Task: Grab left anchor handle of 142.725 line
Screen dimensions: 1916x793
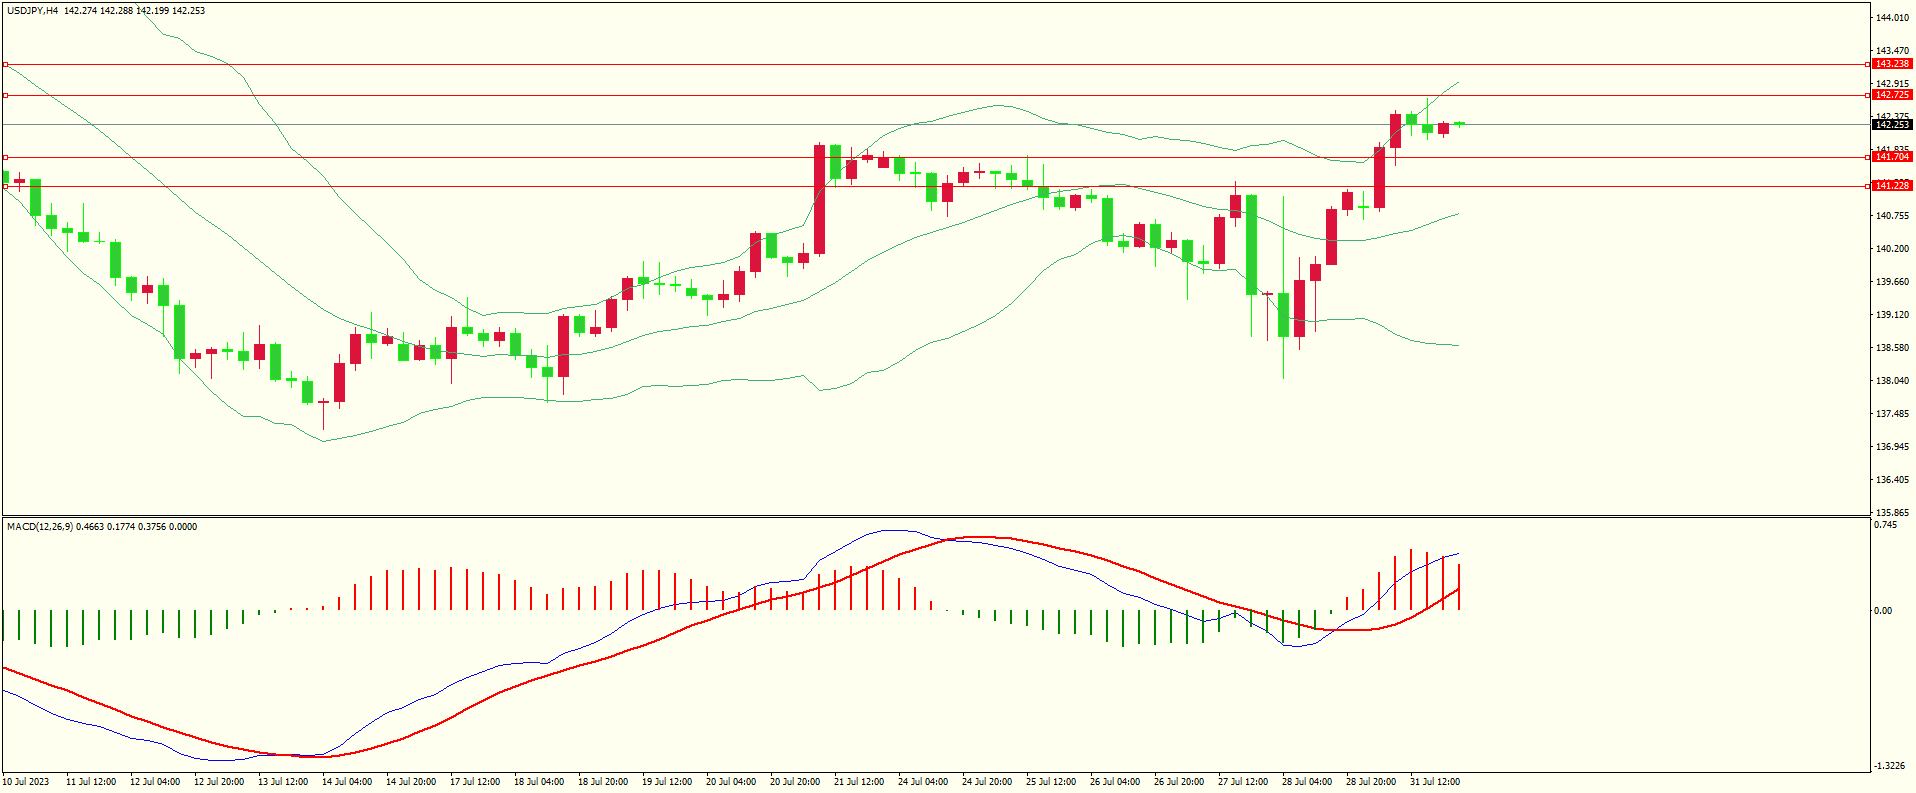Action: (x=5, y=96)
